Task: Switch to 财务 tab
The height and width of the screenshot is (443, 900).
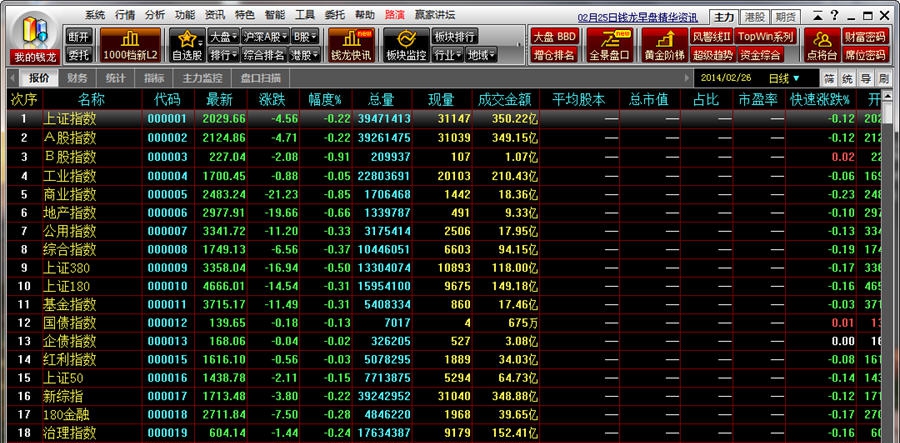Action: (x=77, y=78)
